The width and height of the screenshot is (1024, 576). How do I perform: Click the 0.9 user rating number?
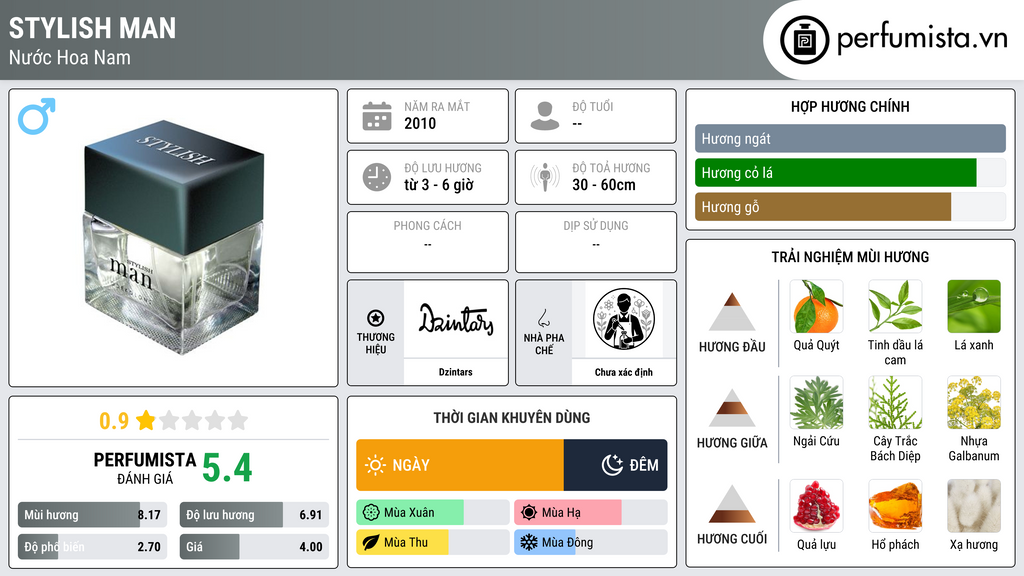click(114, 421)
